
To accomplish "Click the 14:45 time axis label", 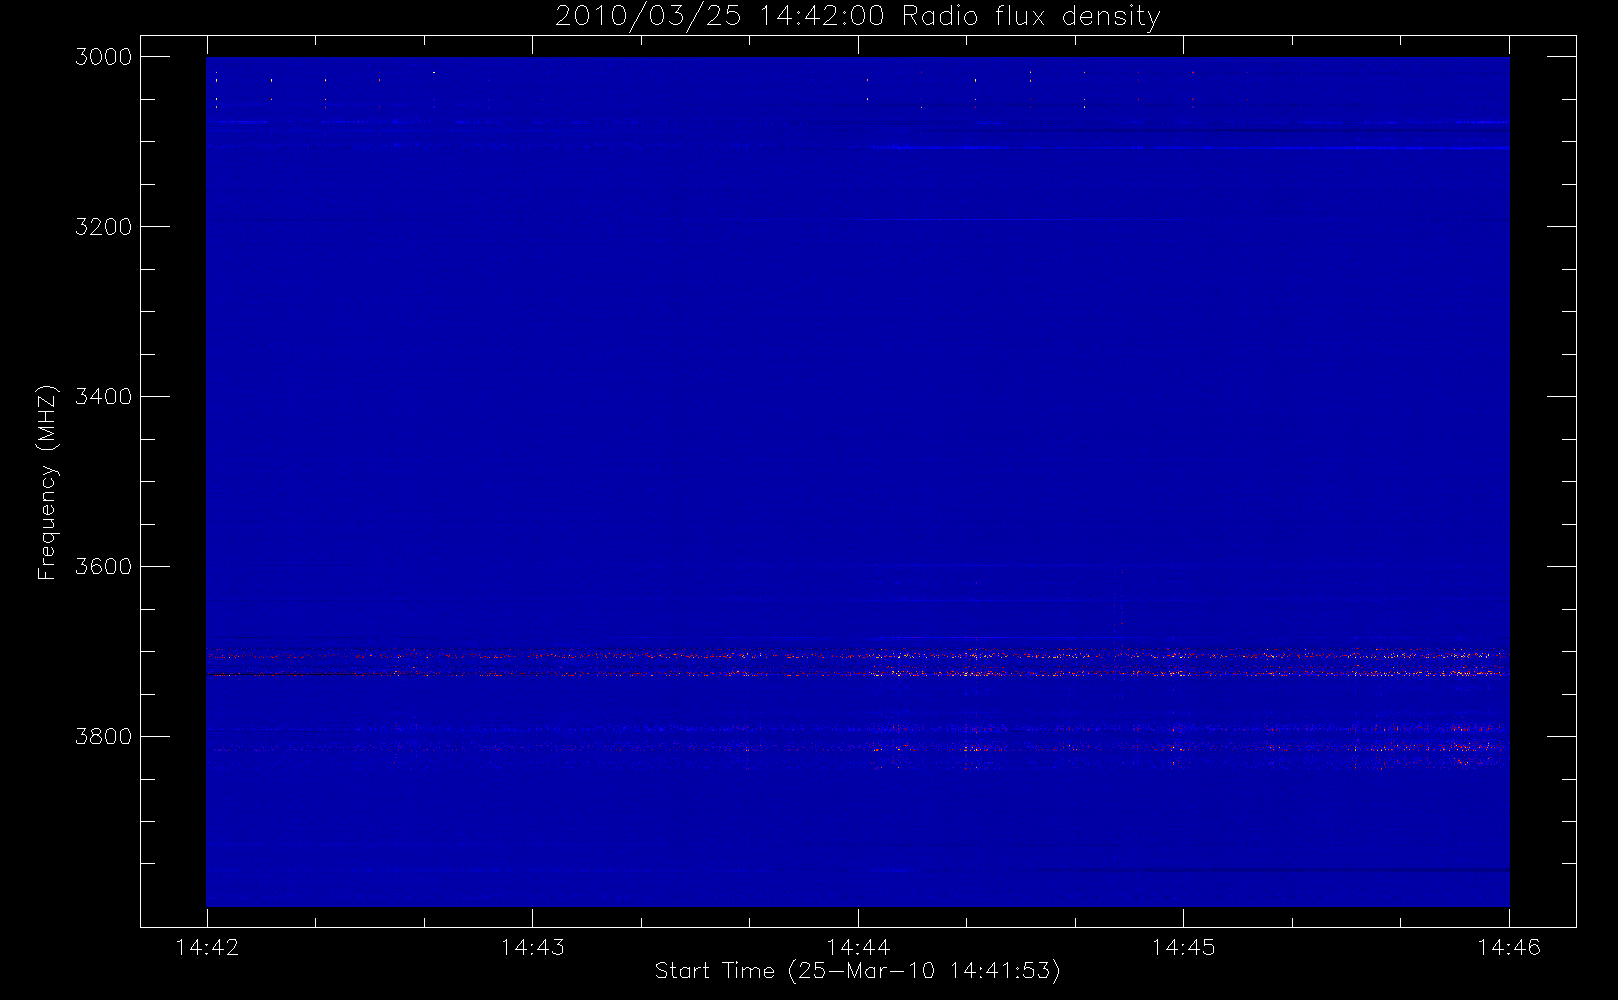I will [1183, 947].
